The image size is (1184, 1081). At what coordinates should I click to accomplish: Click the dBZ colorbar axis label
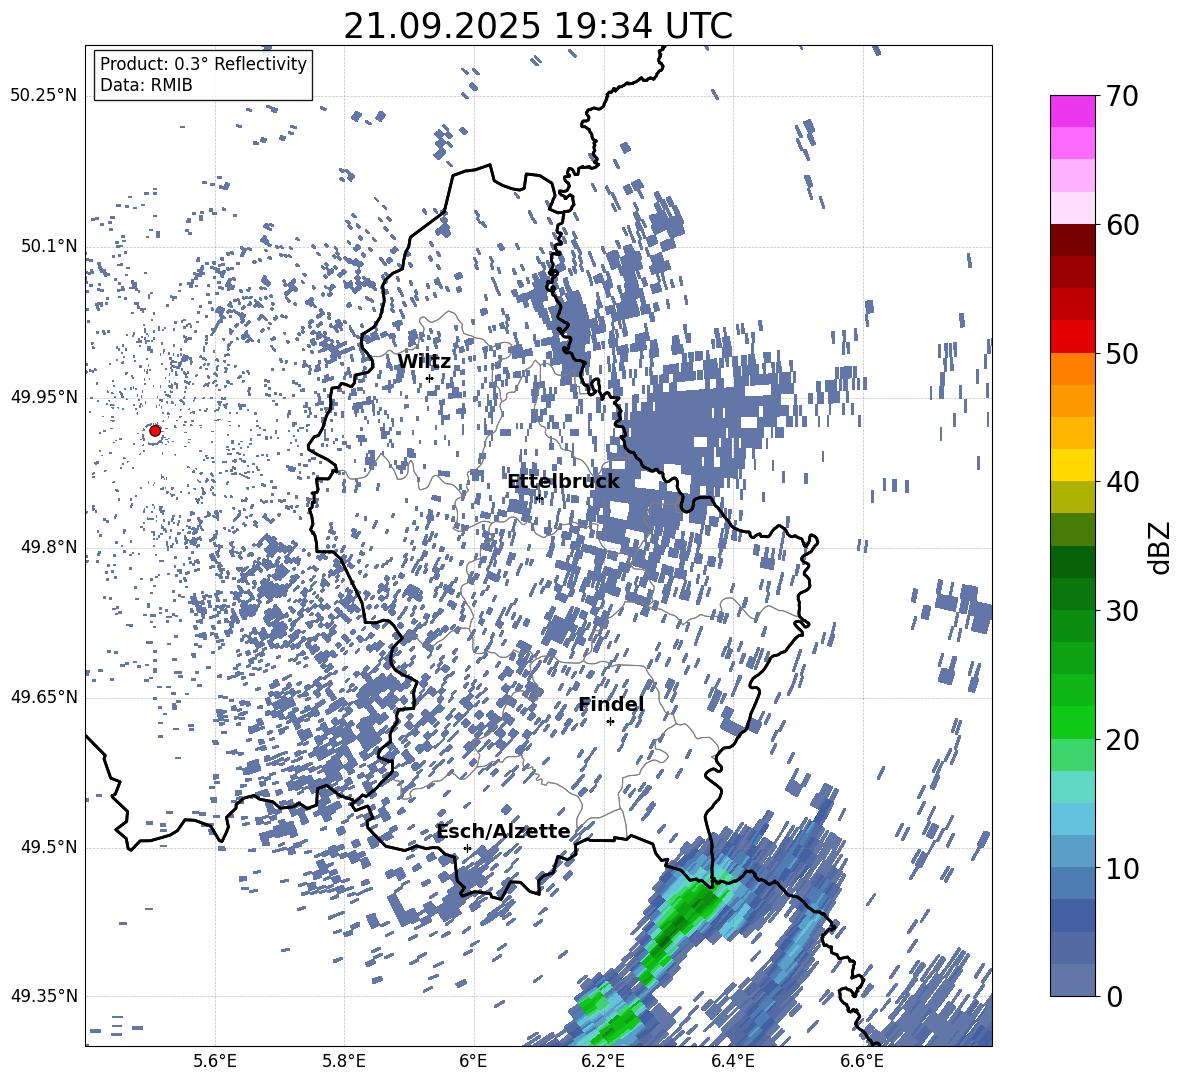(1159, 547)
